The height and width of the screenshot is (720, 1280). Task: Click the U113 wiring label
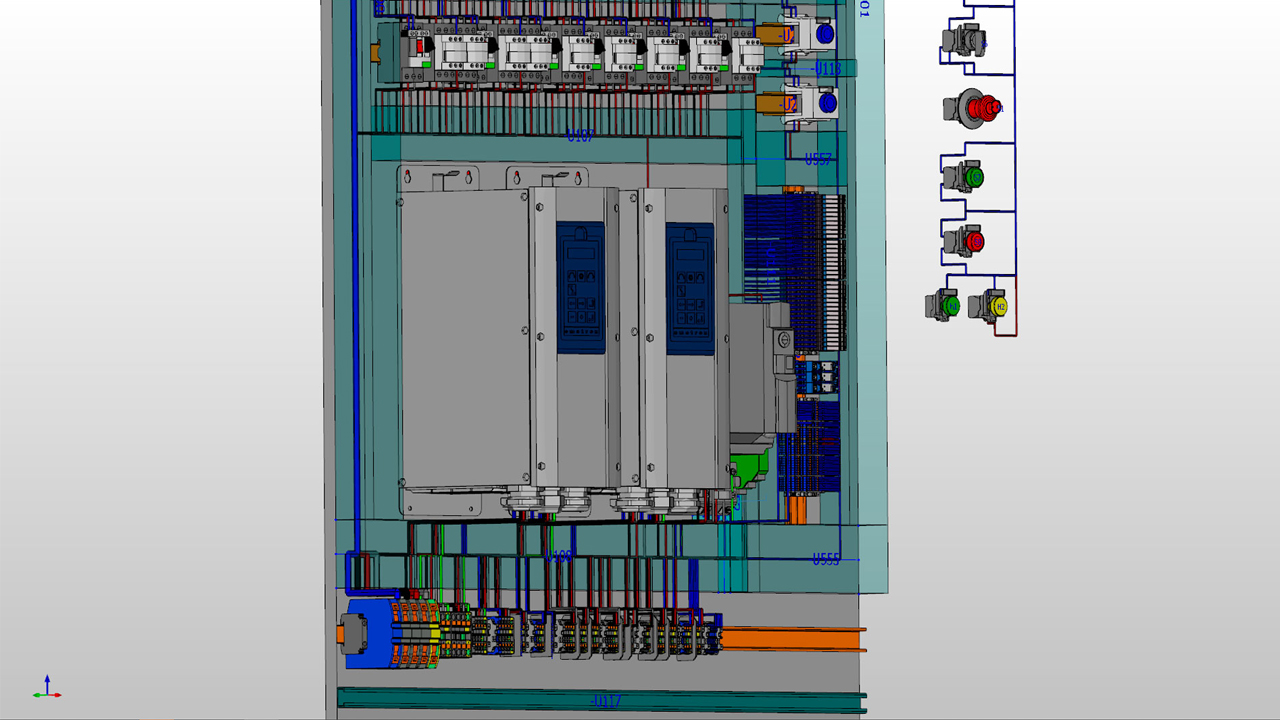(x=827, y=67)
